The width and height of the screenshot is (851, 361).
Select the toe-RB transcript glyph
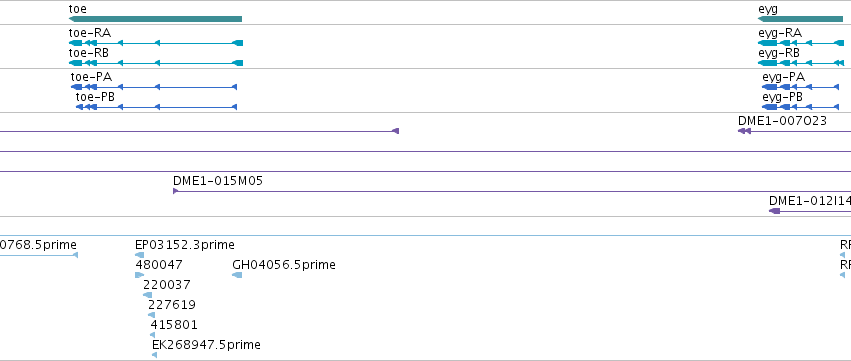156,63
